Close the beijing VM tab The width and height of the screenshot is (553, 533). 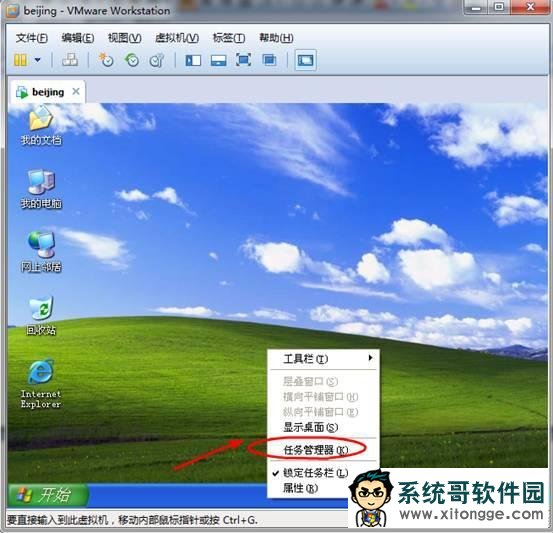tap(75, 92)
